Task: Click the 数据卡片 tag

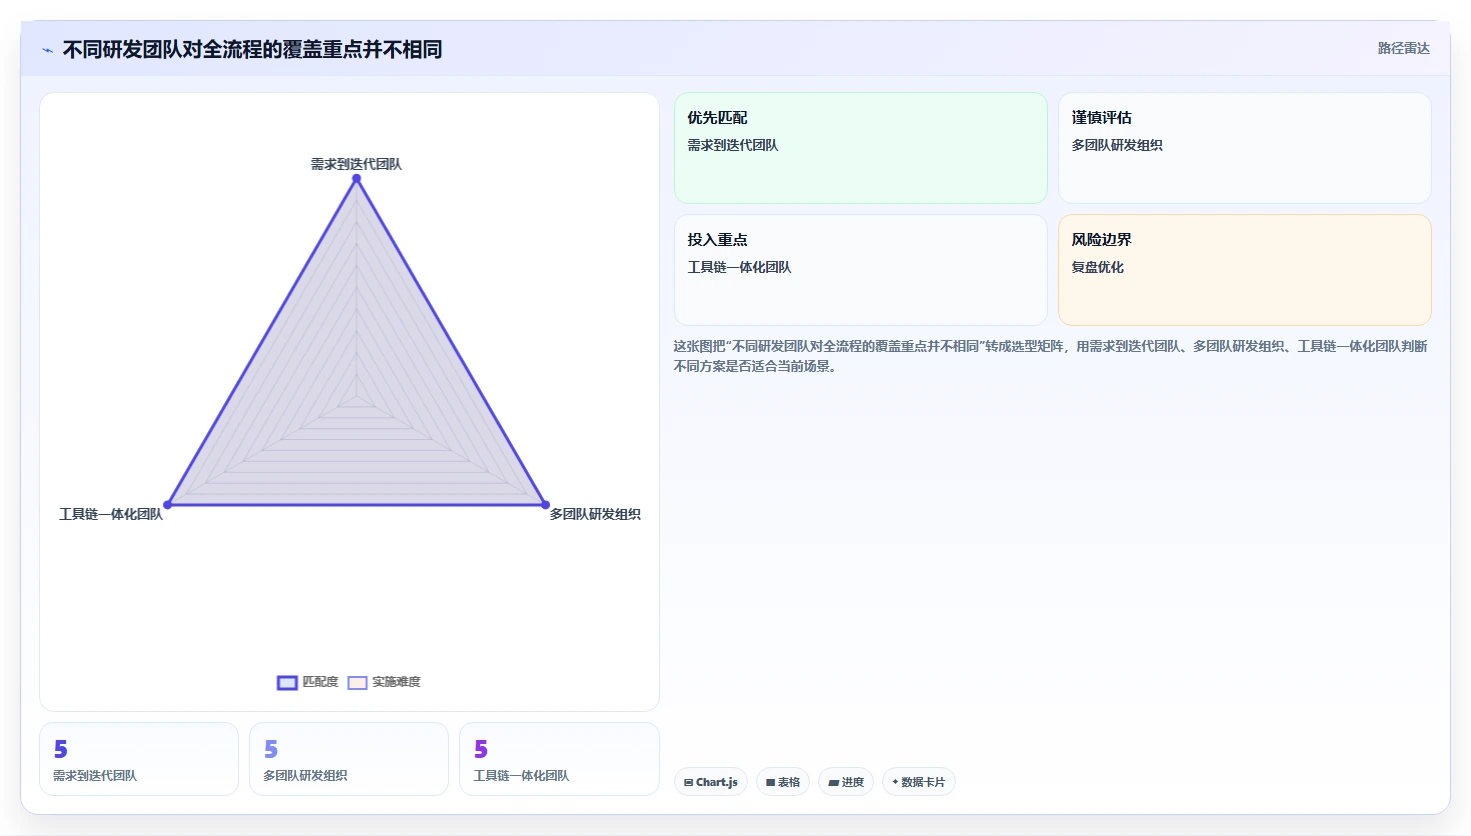Action: click(x=919, y=782)
